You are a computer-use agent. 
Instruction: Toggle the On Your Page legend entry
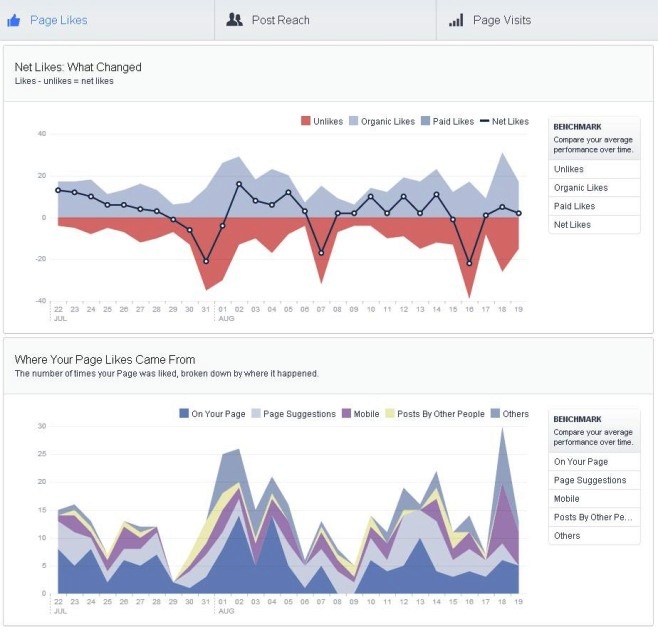pyautogui.click(x=211, y=414)
